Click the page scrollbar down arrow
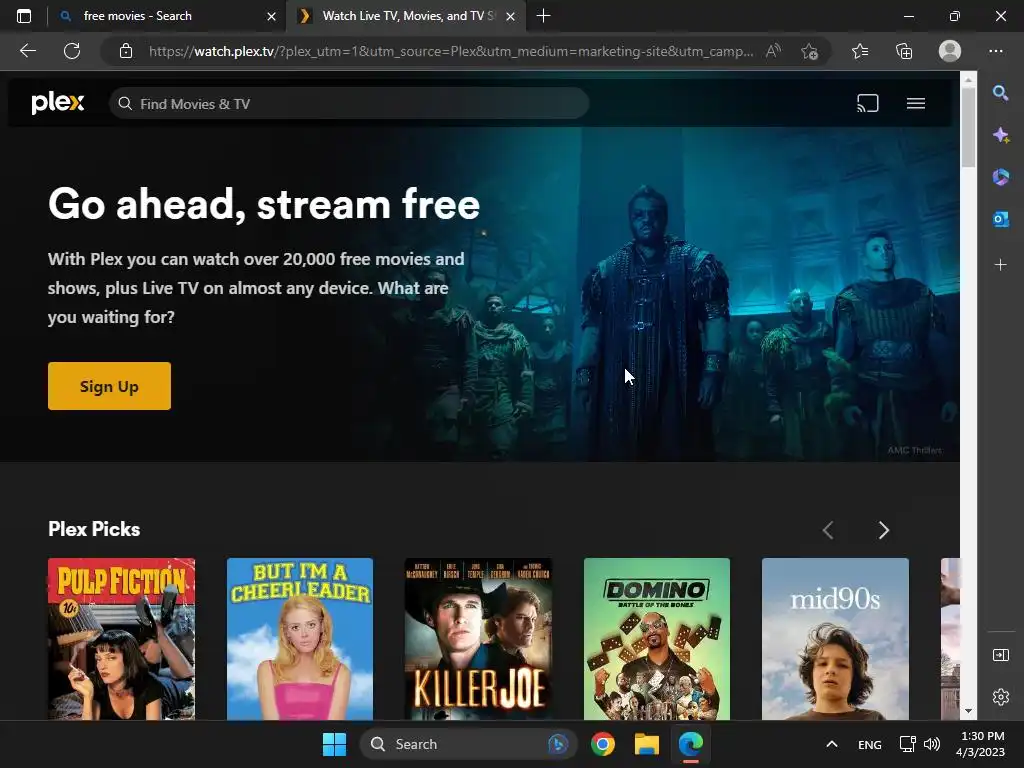The width and height of the screenshot is (1024, 768). tap(968, 711)
